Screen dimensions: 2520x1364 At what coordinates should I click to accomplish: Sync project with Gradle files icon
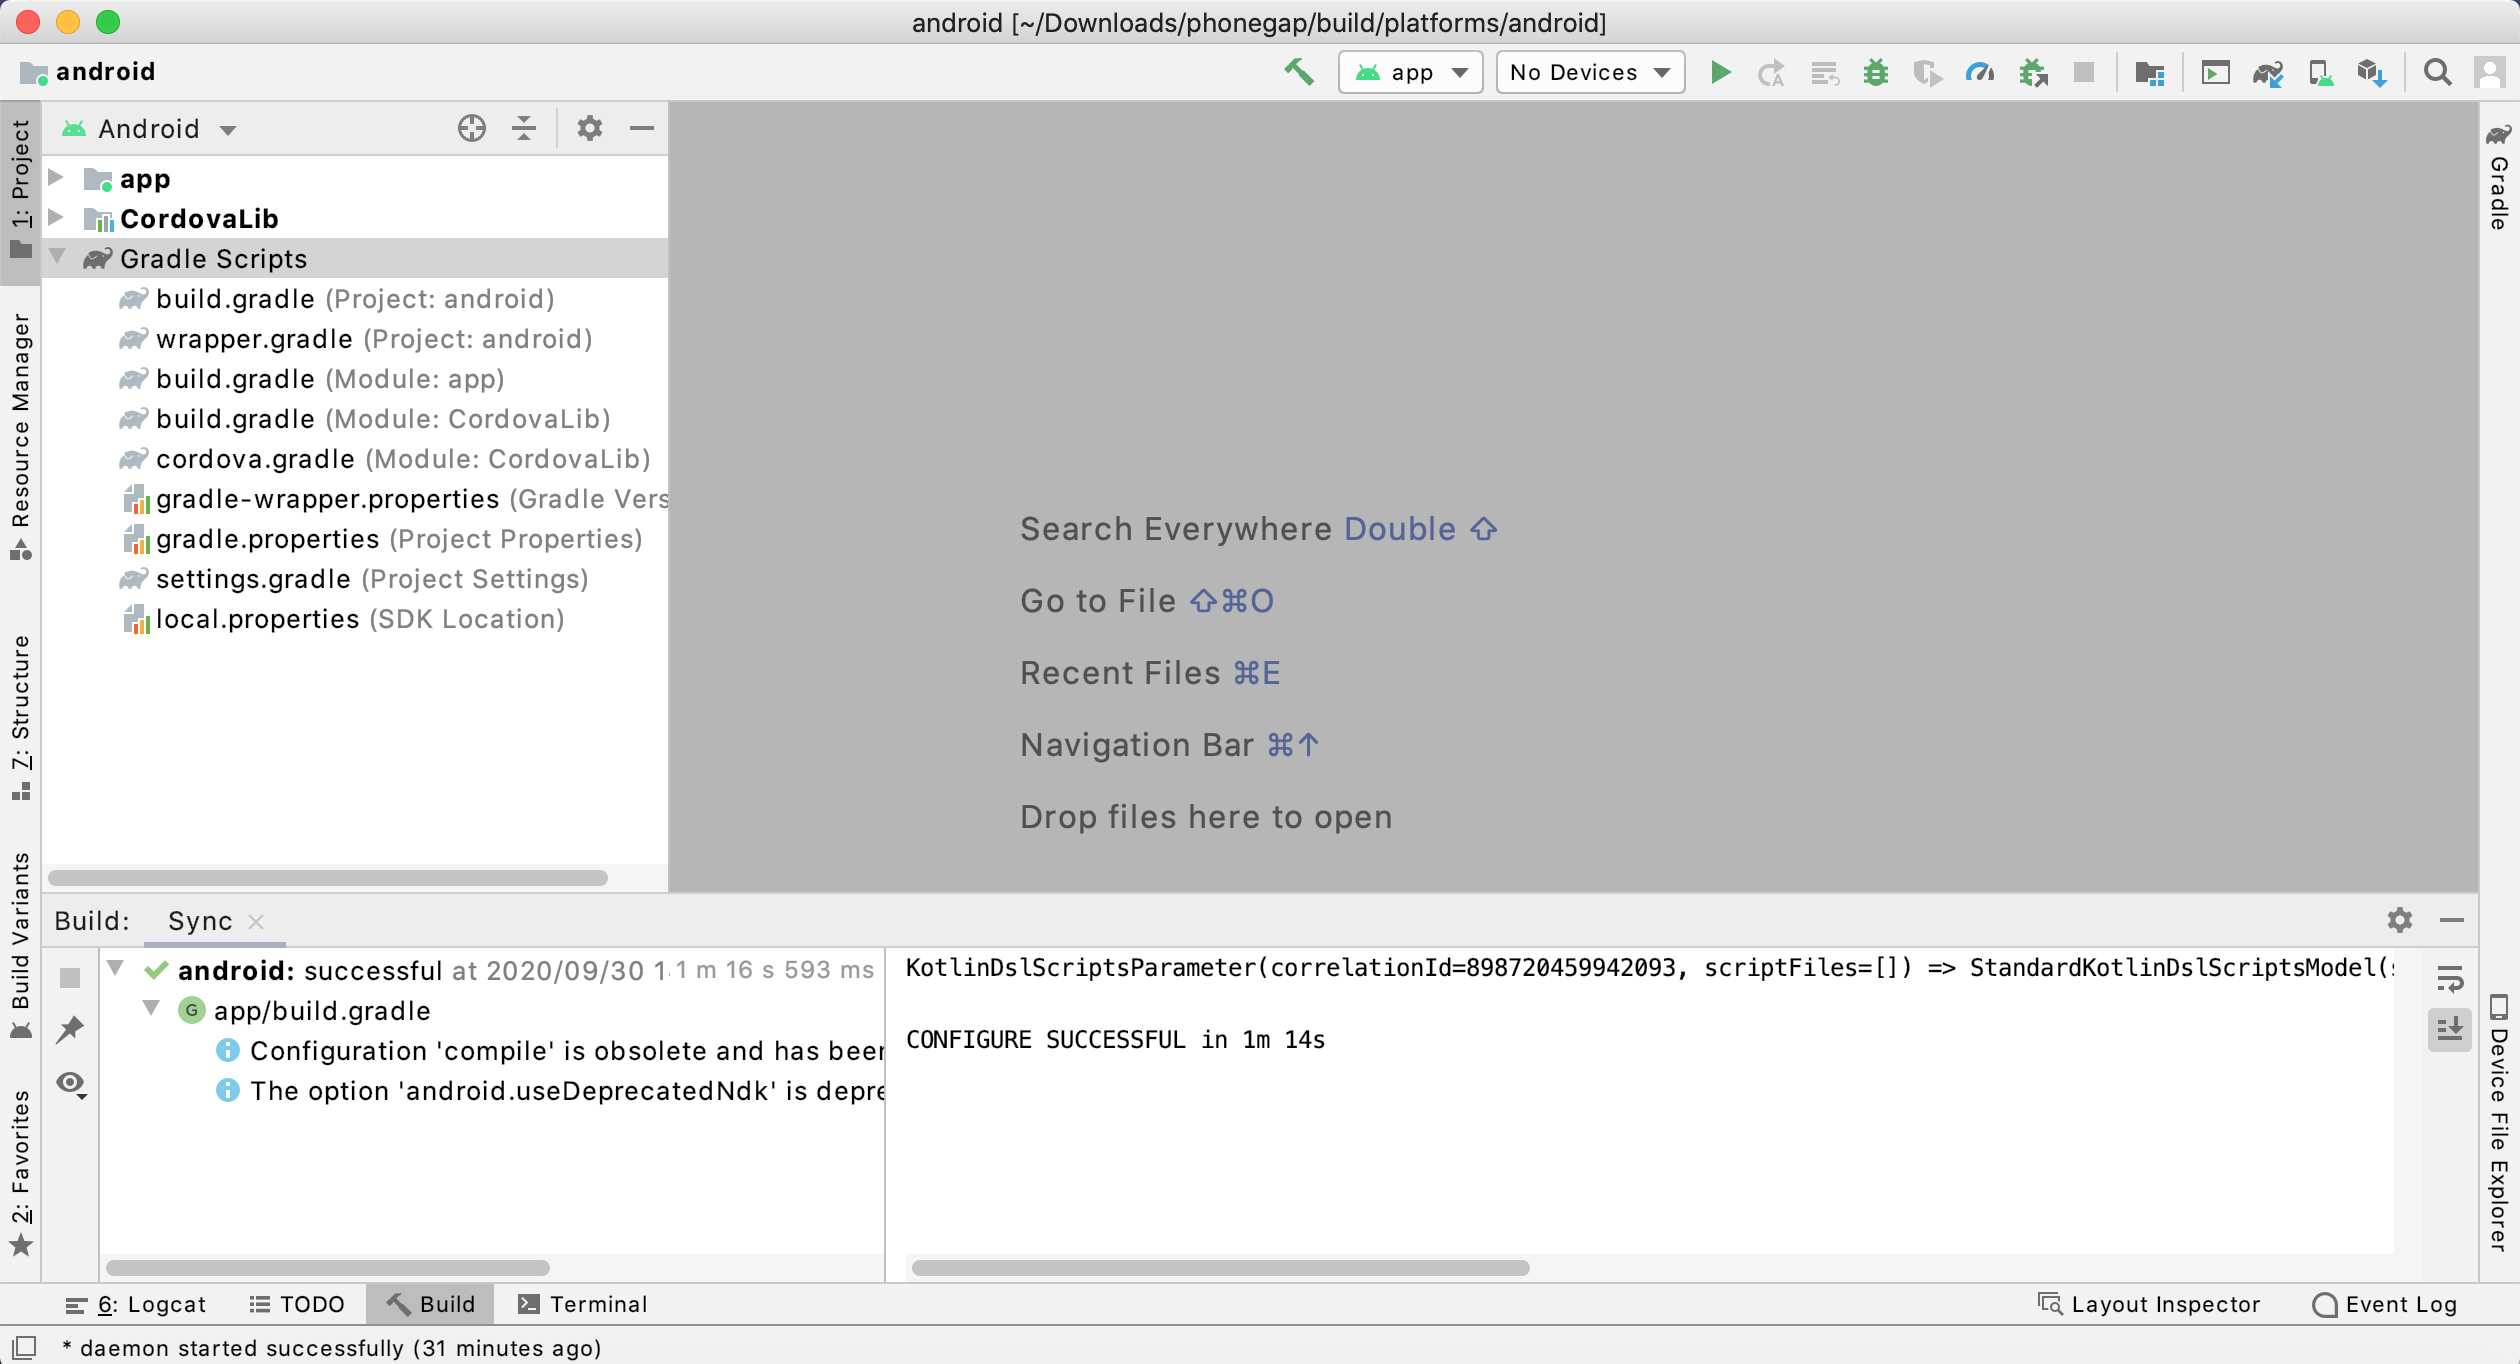(x=2267, y=72)
